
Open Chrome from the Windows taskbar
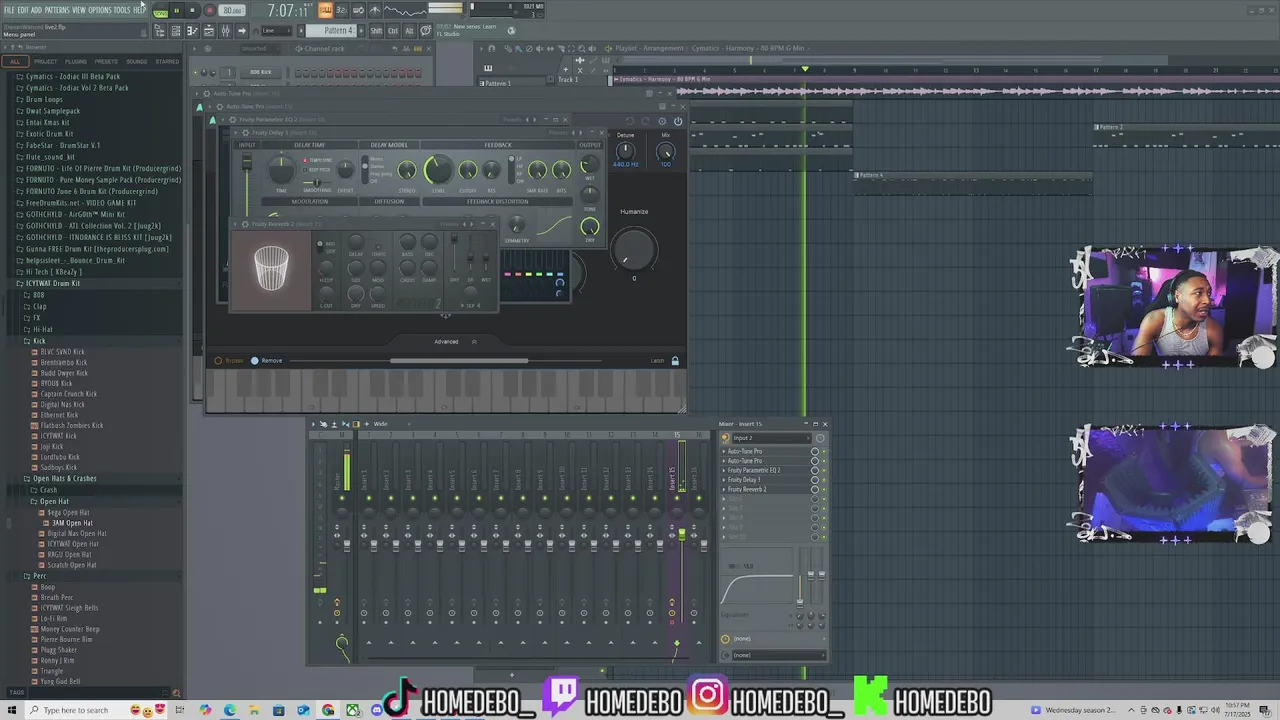(328, 710)
